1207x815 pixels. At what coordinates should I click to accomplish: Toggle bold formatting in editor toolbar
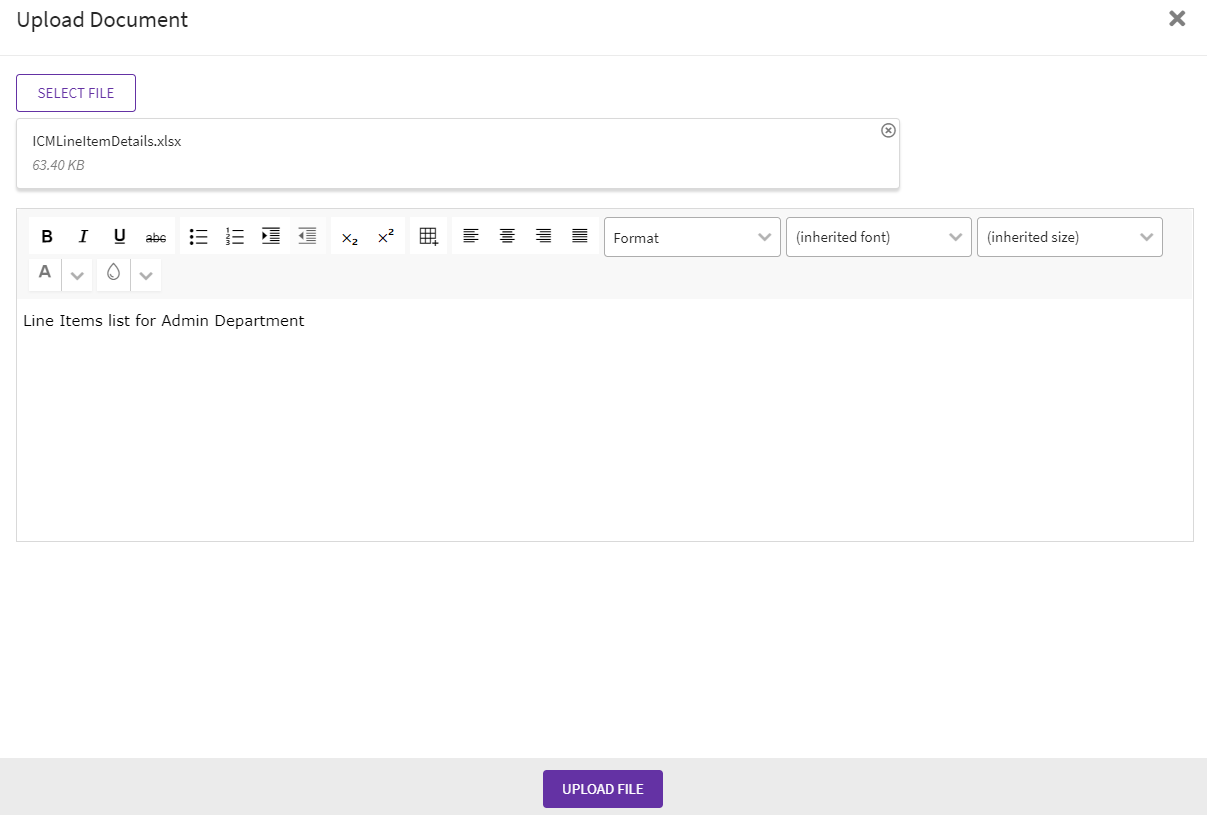click(x=47, y=237)
